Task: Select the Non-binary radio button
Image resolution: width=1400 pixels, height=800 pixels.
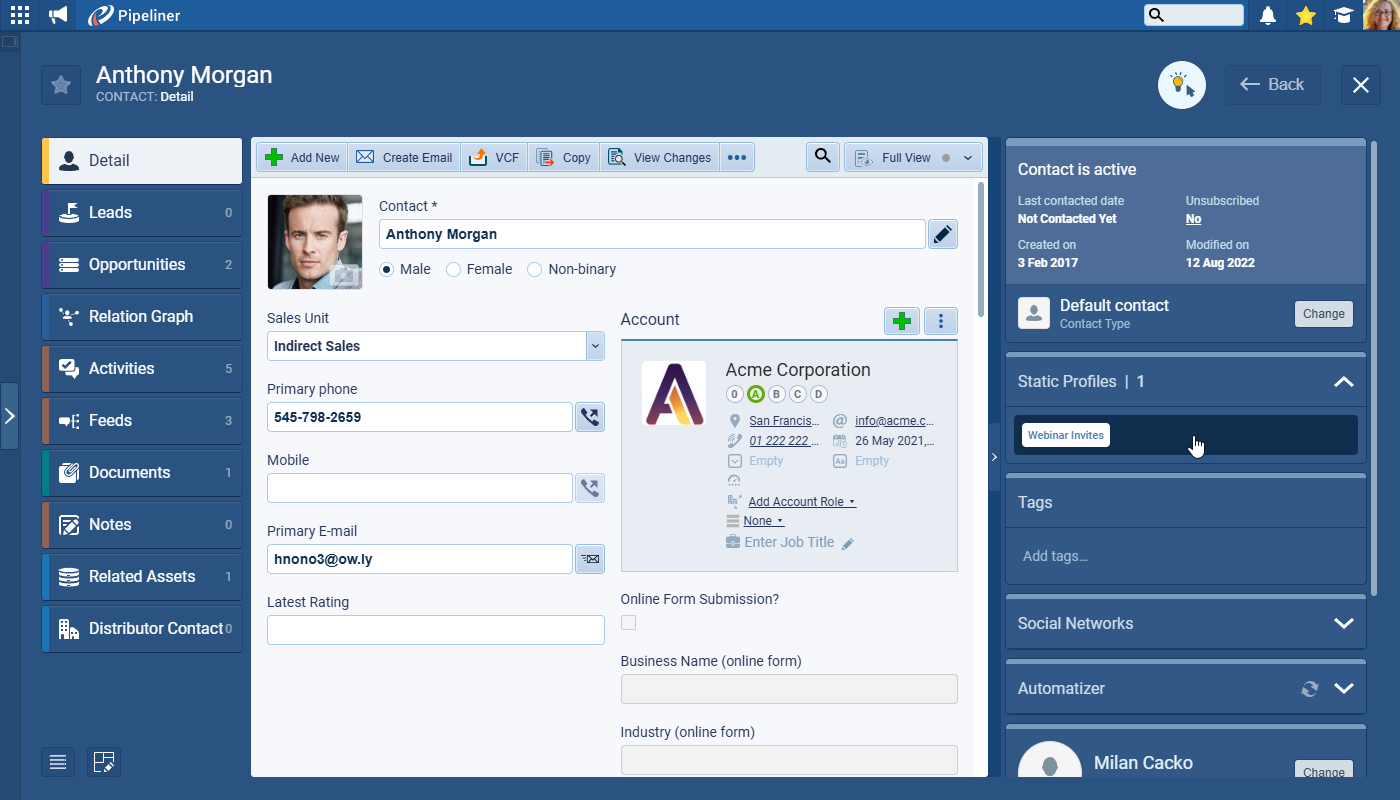Action: coord(535,270)
